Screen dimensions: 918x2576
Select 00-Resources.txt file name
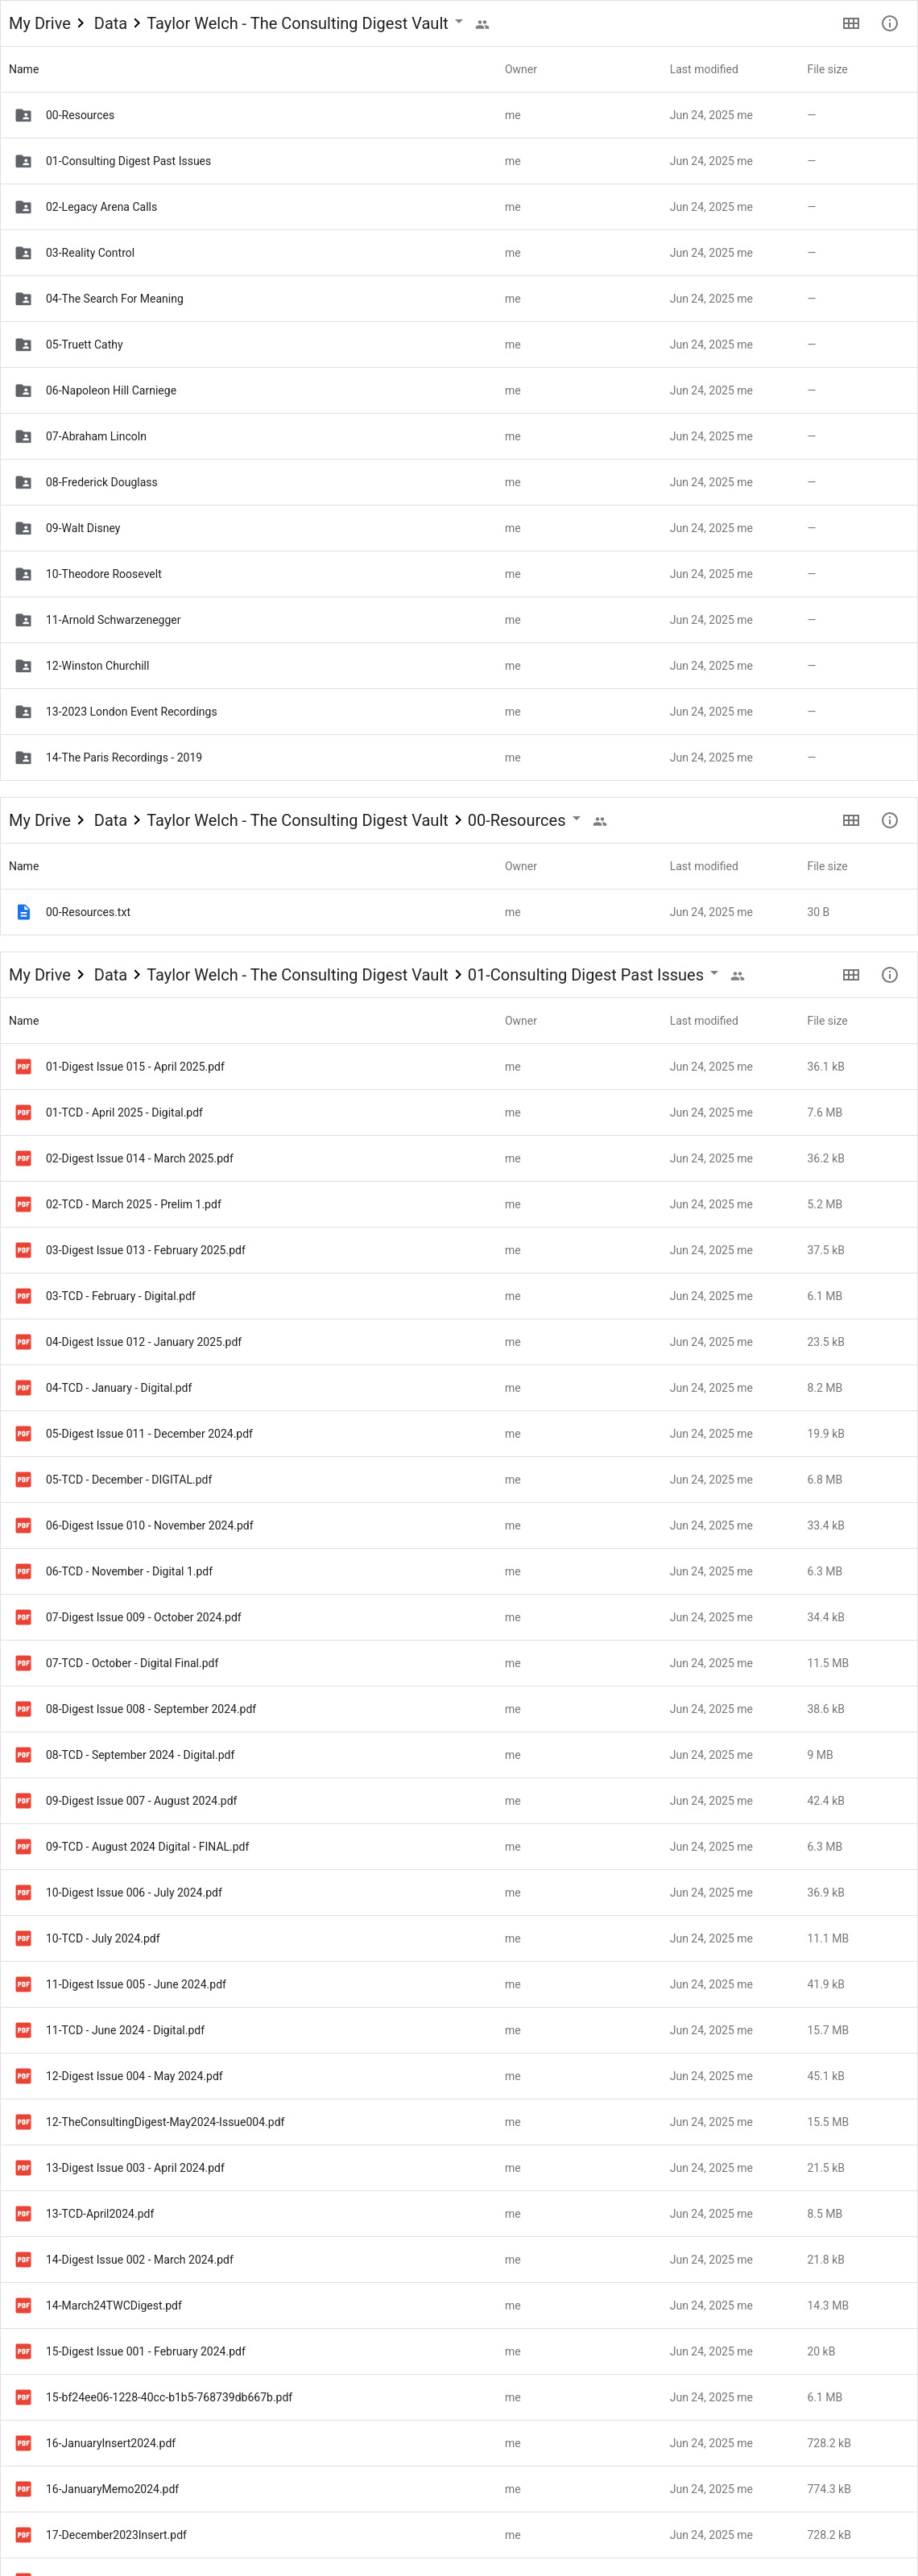coord(88,912)
